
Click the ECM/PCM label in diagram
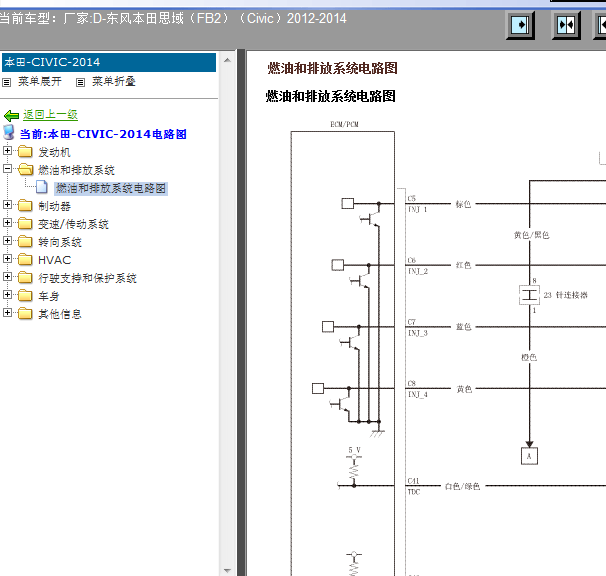point(344,124)
